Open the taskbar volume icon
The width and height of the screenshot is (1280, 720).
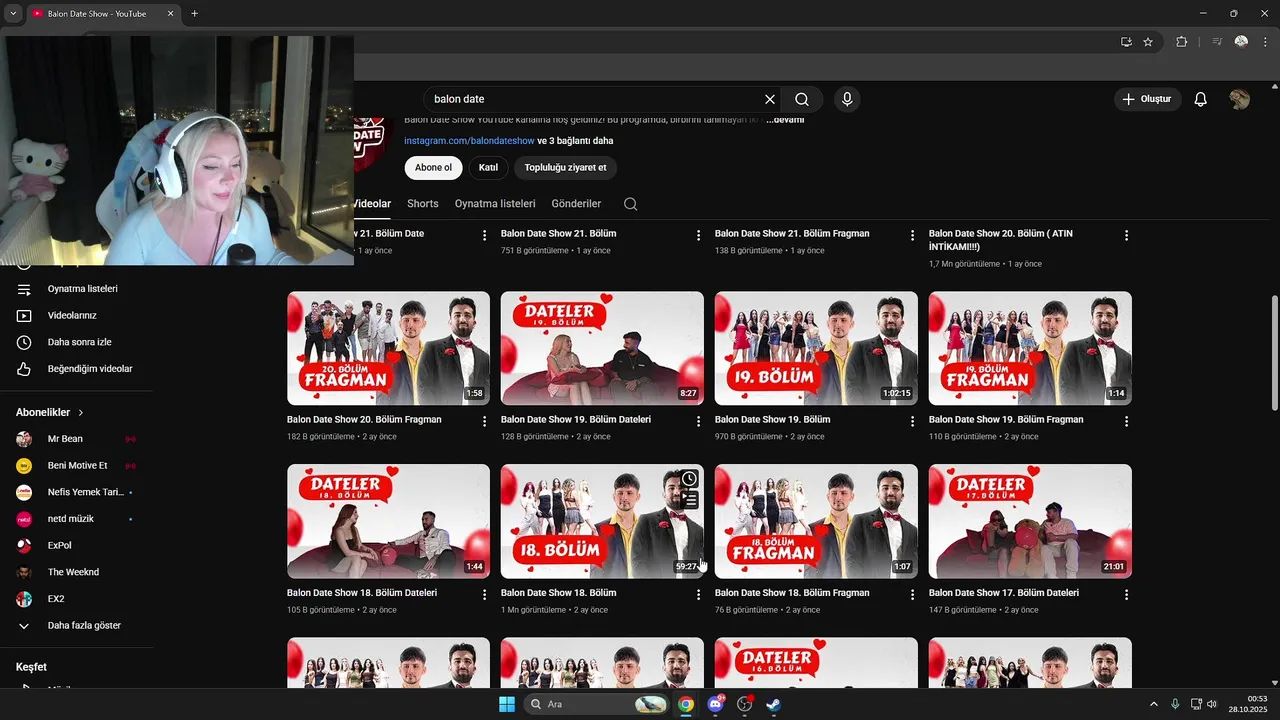pyautogui.click(x=1212, y=704)
